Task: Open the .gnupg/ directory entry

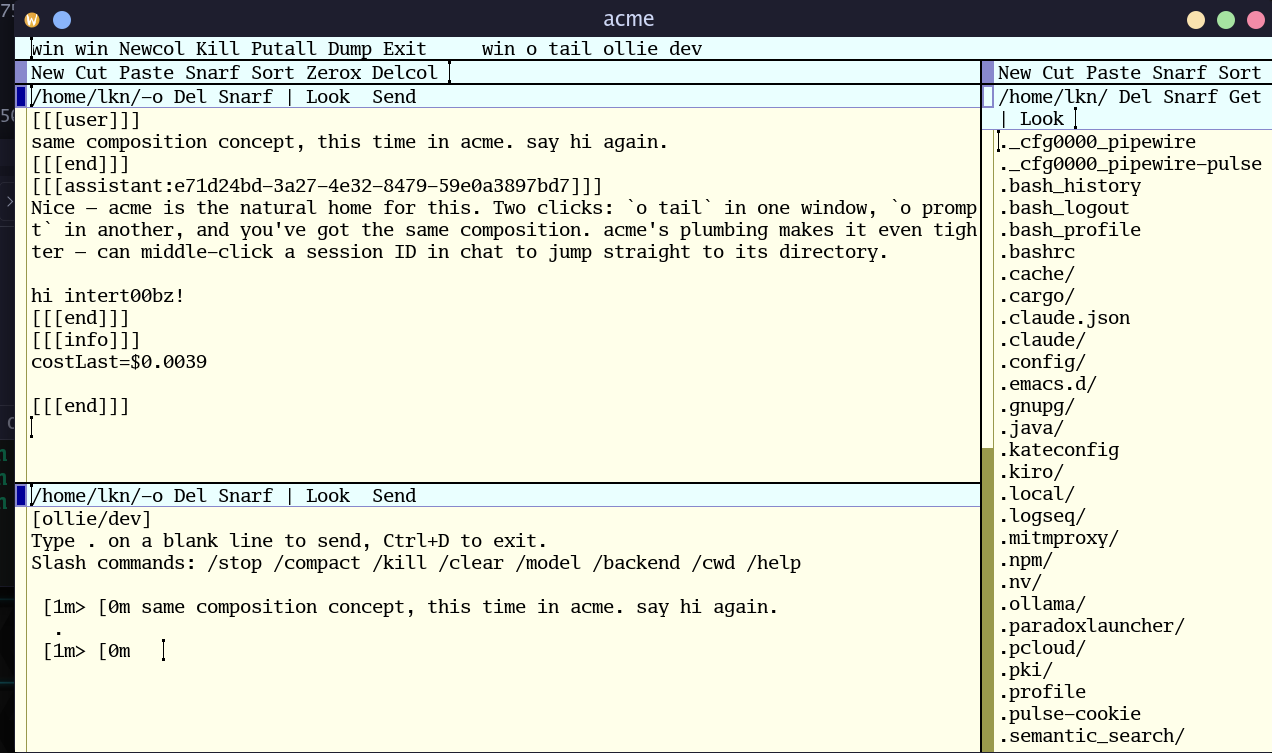Action: click(1036, 406)
